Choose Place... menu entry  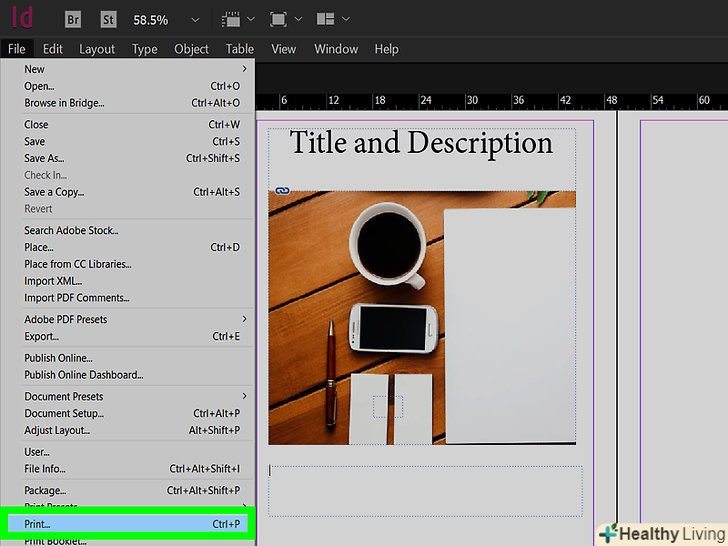coord(39,247)
